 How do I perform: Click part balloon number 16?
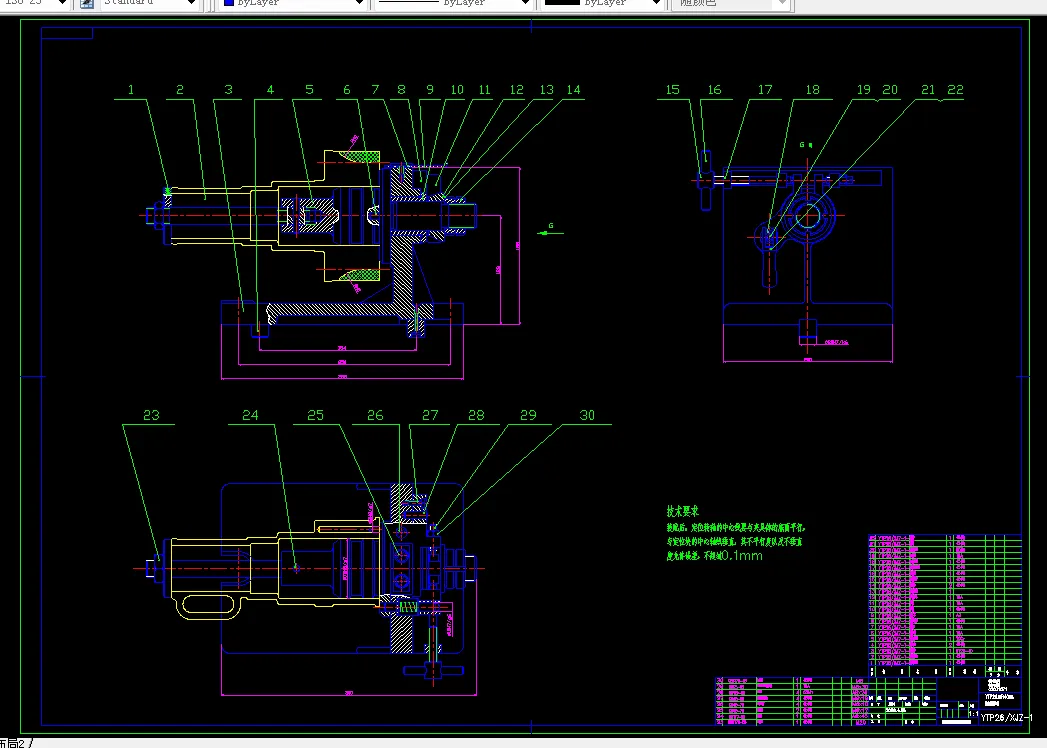[x=714, y=89]
